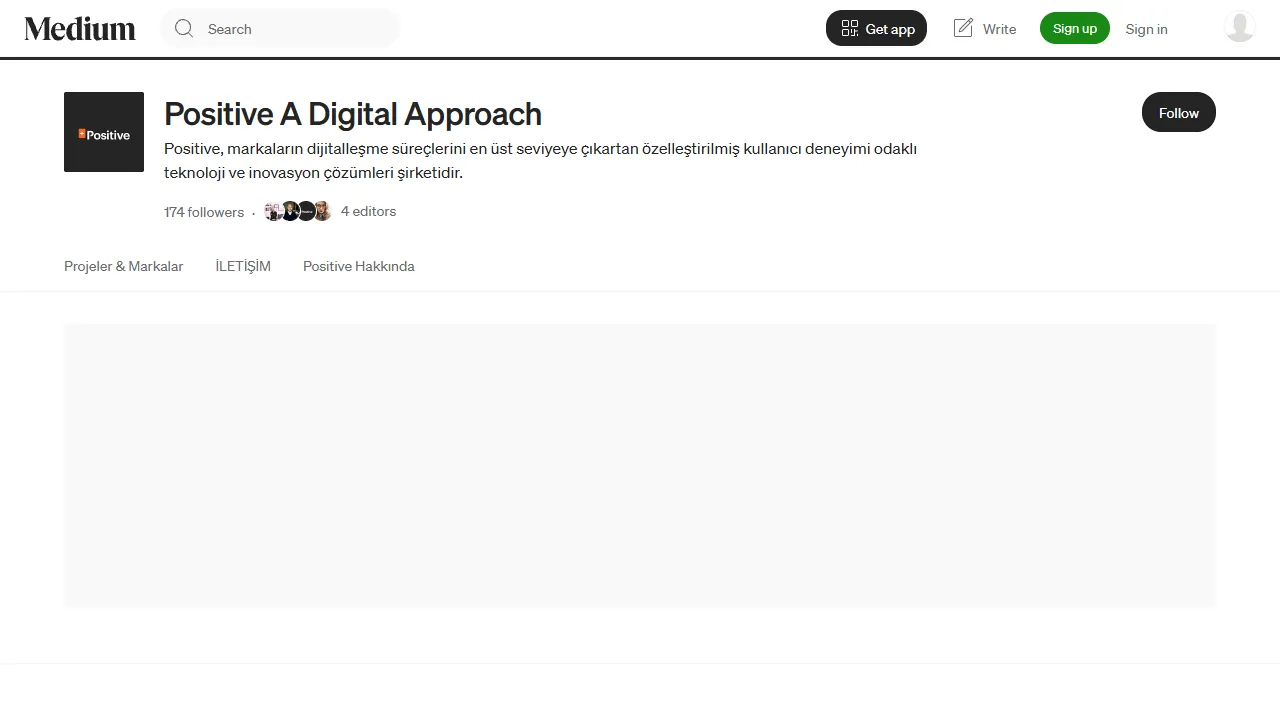Follow the Positive A Digital Approach publication
This screenshot has height=720, width=1280.
coord(1178,112)
